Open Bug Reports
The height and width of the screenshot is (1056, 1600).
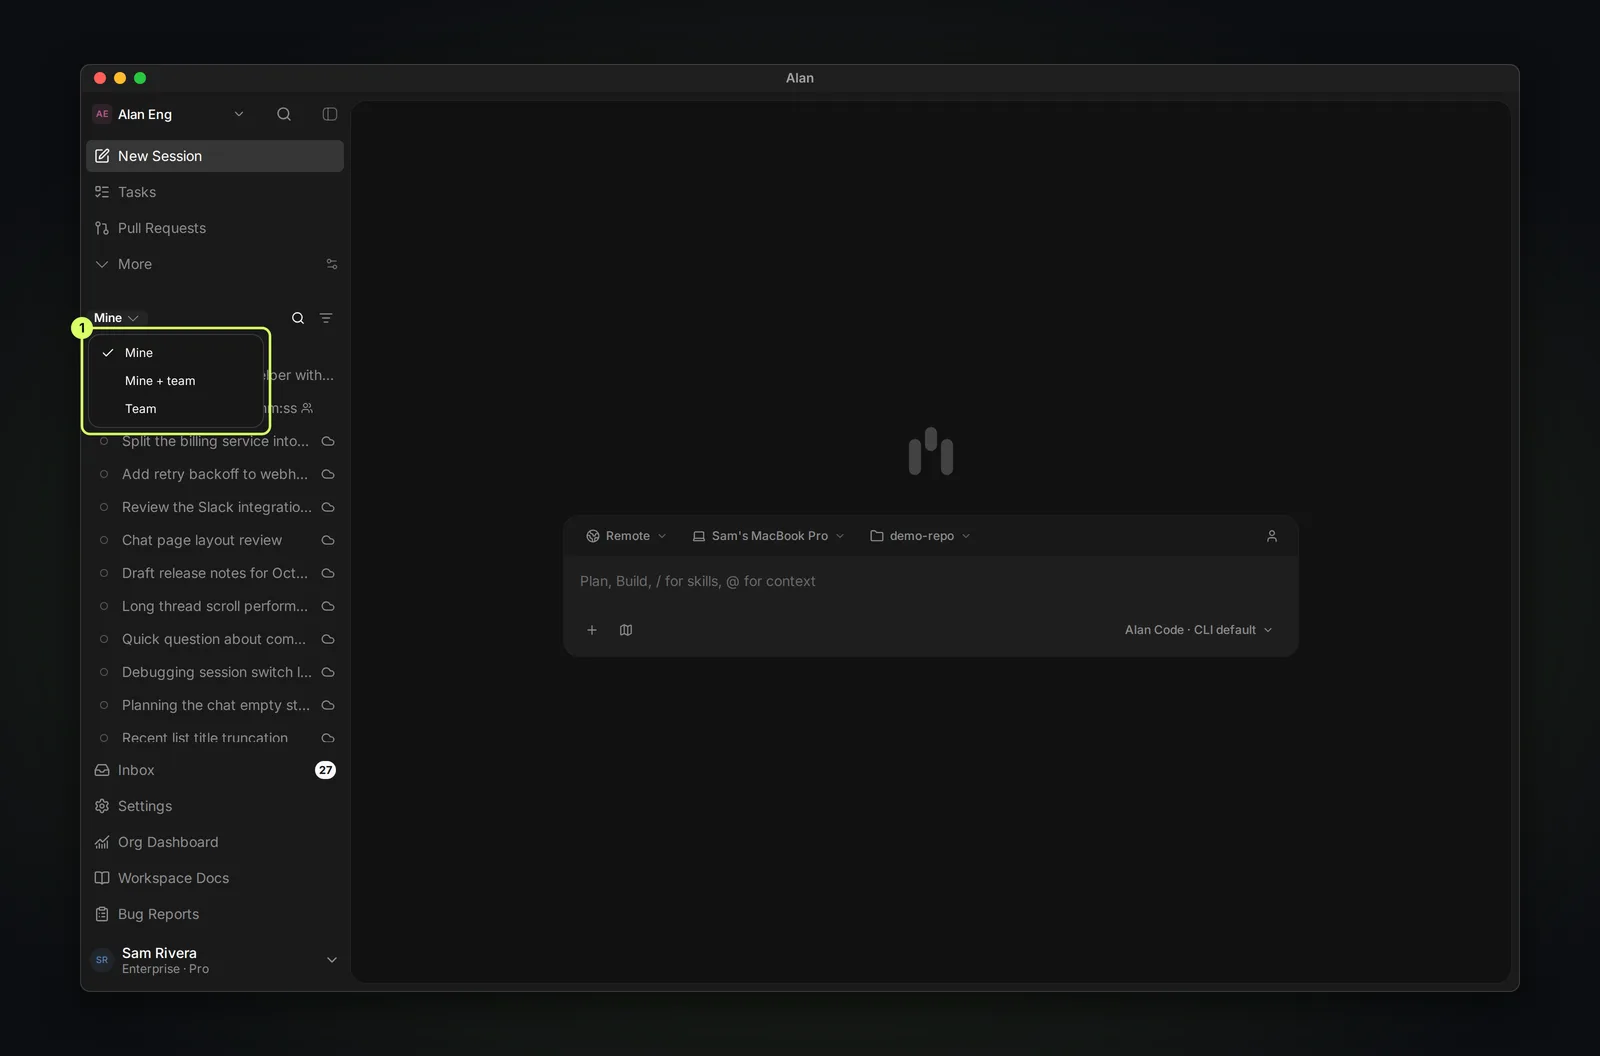[x=215, y=914]
